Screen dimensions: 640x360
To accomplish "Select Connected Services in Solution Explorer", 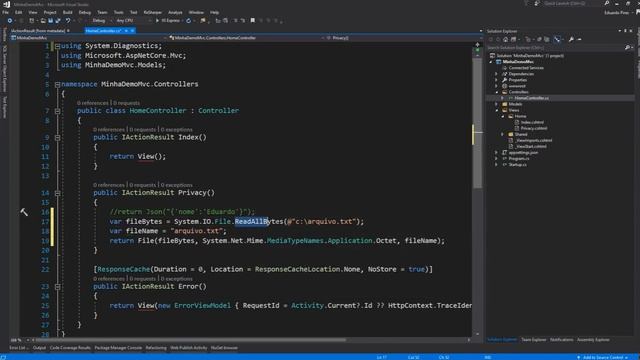I will tap(526, 68).
